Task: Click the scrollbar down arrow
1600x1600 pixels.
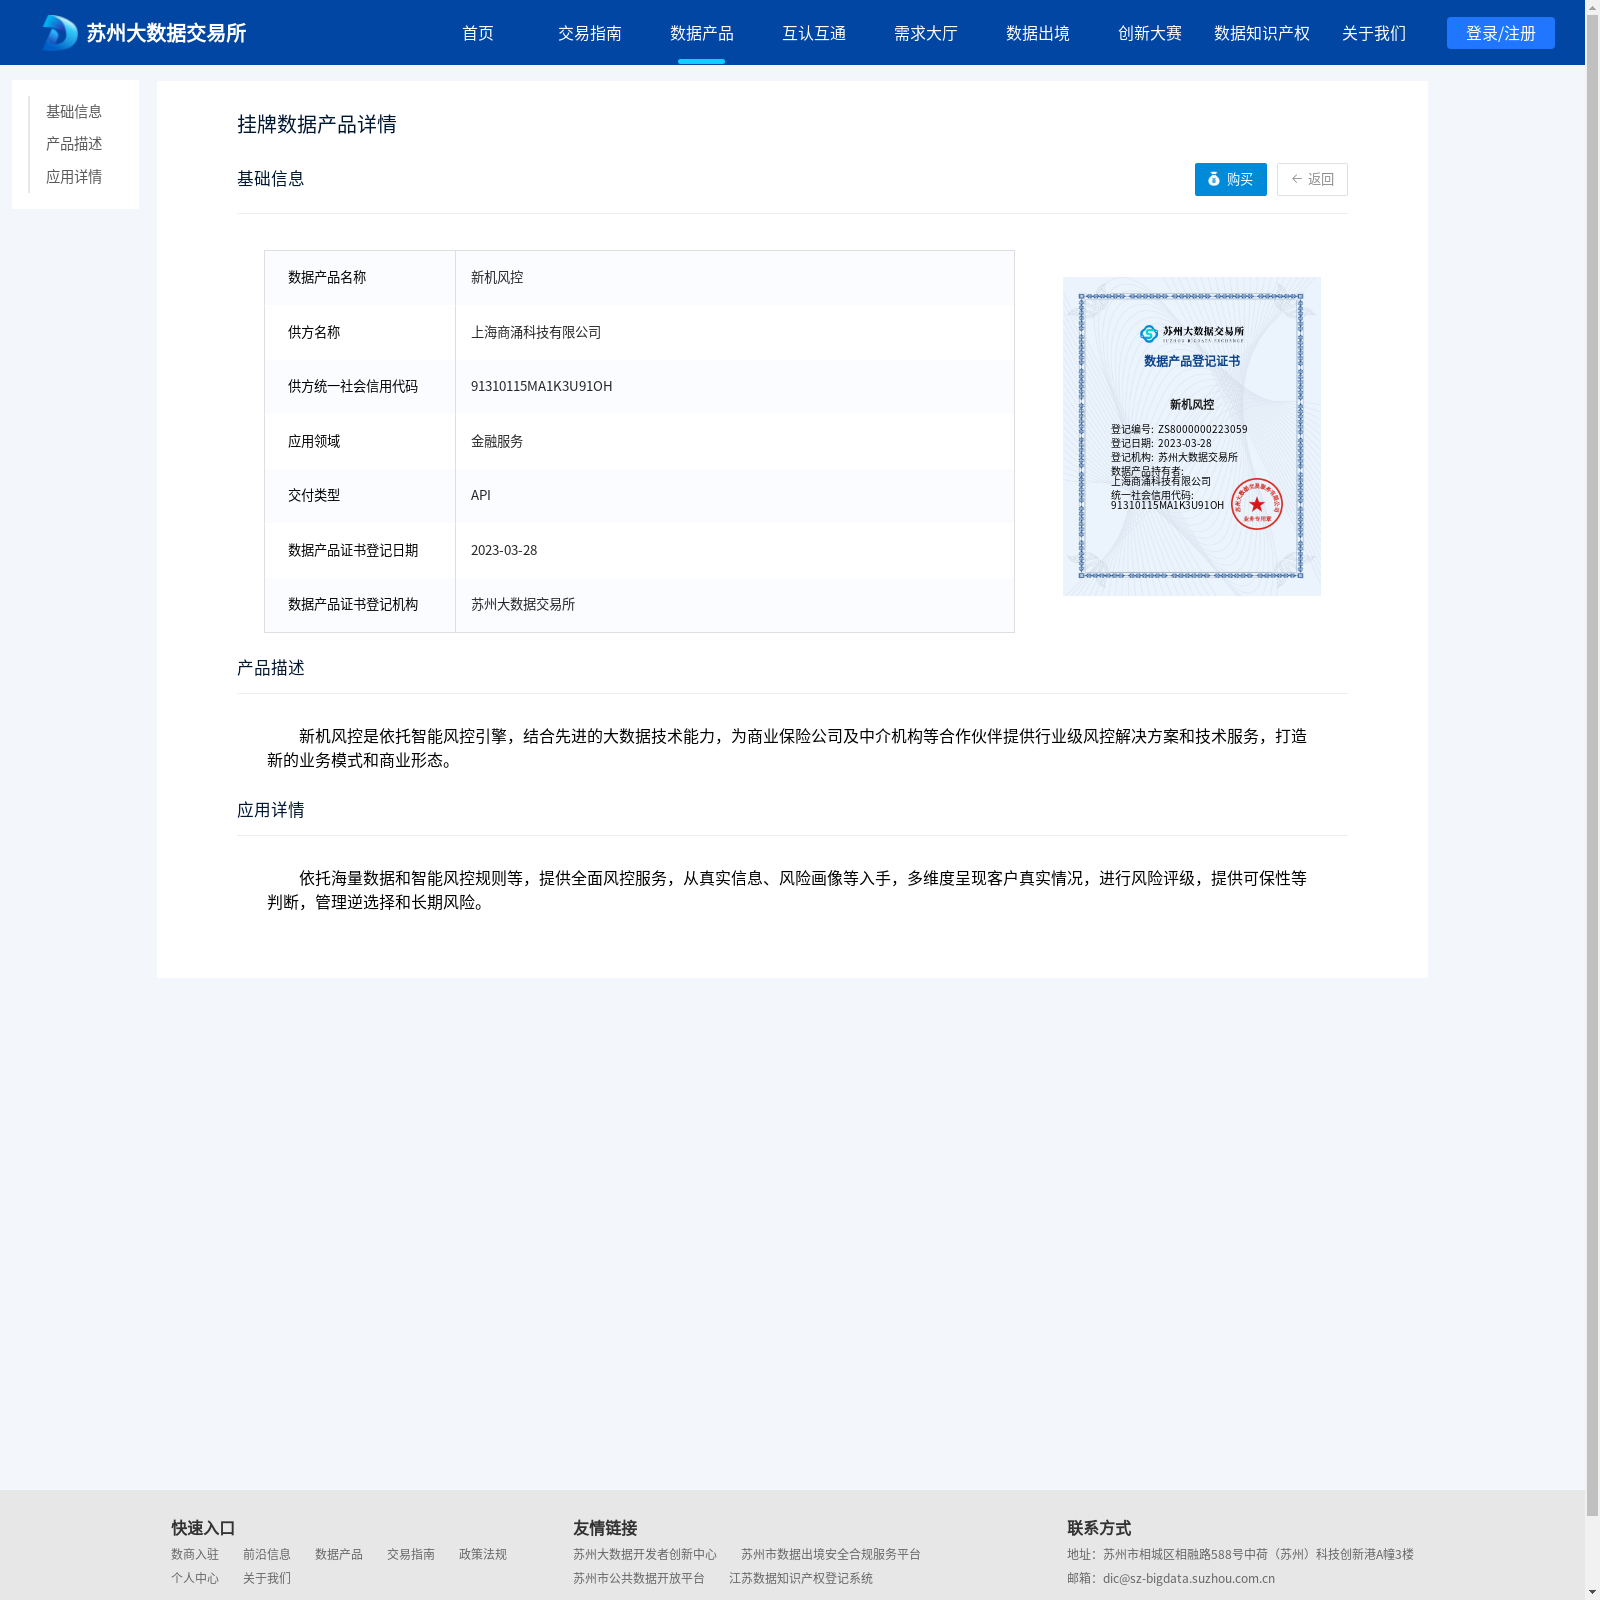Action: click(x=1592, y=1592)
